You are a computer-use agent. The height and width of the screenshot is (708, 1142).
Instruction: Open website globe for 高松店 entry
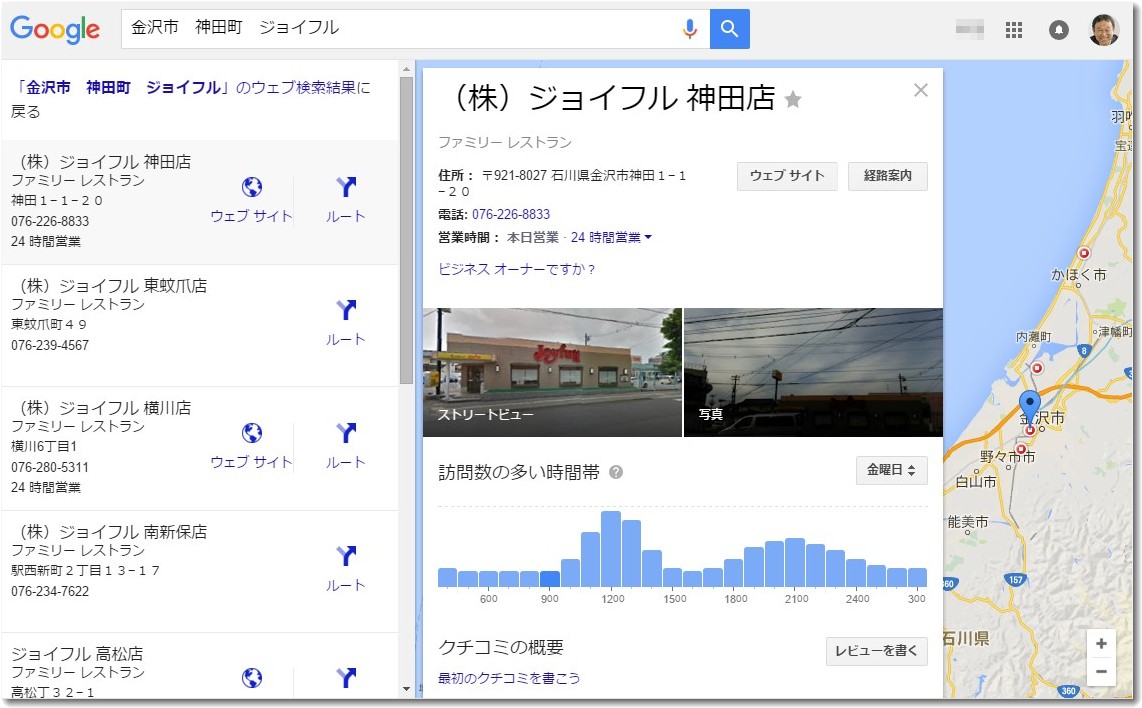click(x=252, y=678)
